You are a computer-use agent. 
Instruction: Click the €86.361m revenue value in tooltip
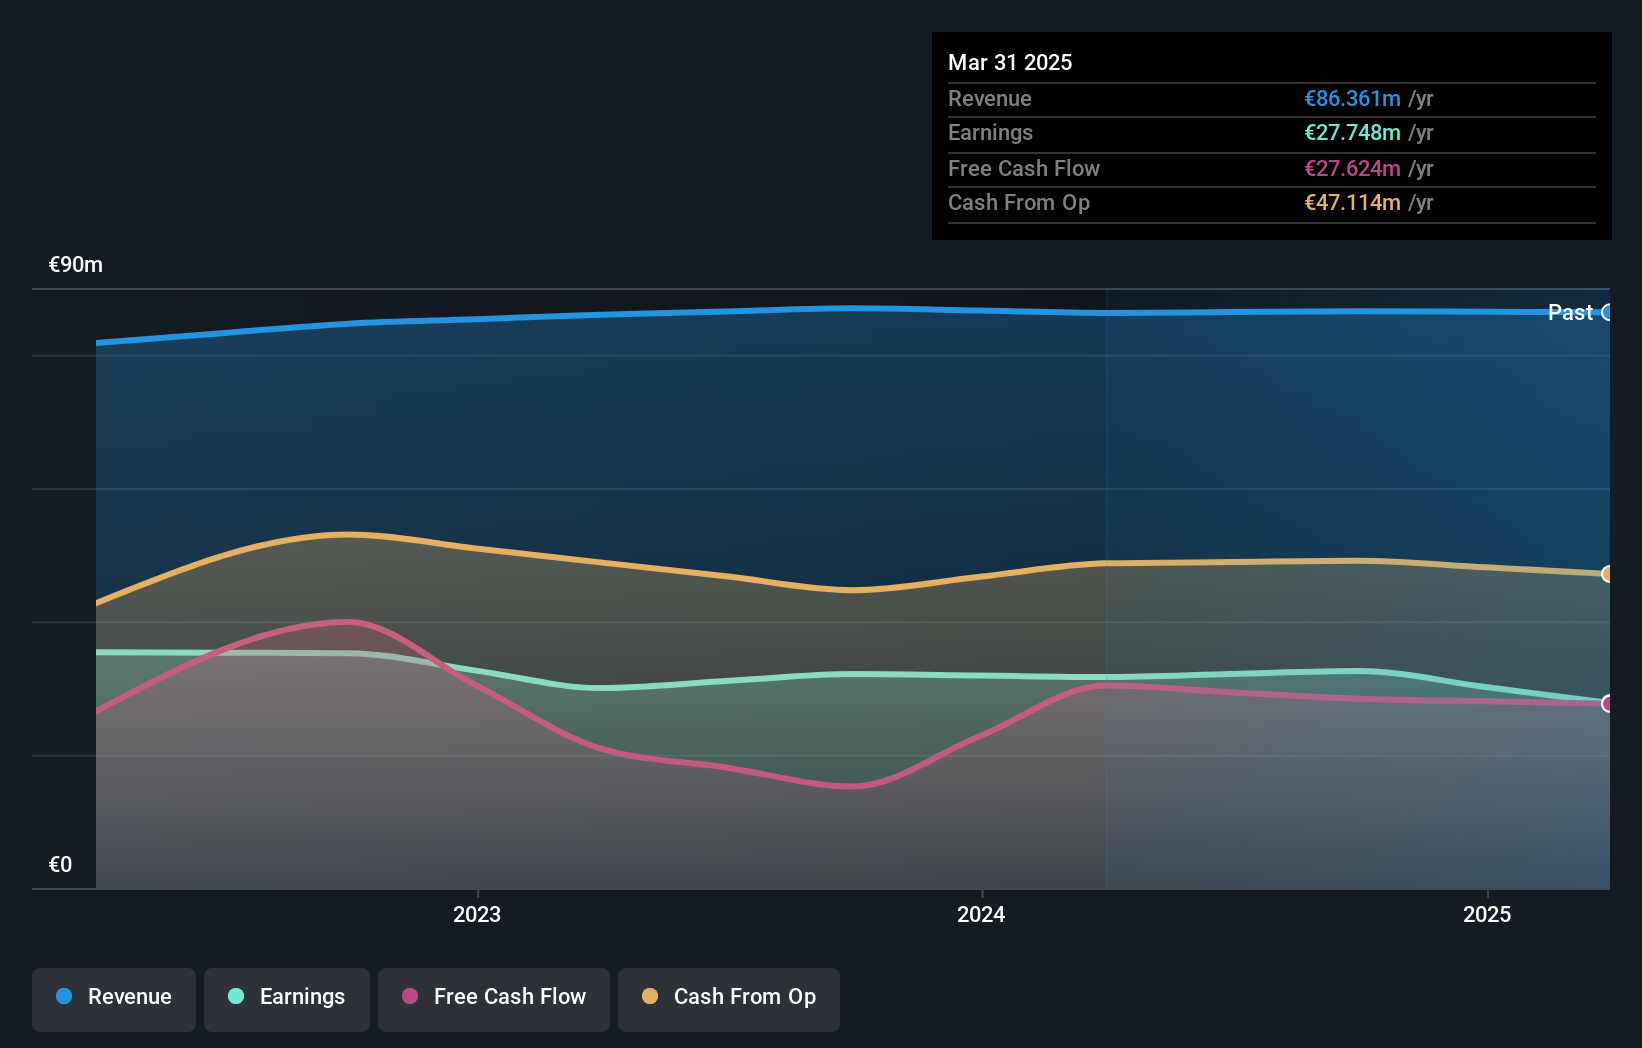[1352, 98]
